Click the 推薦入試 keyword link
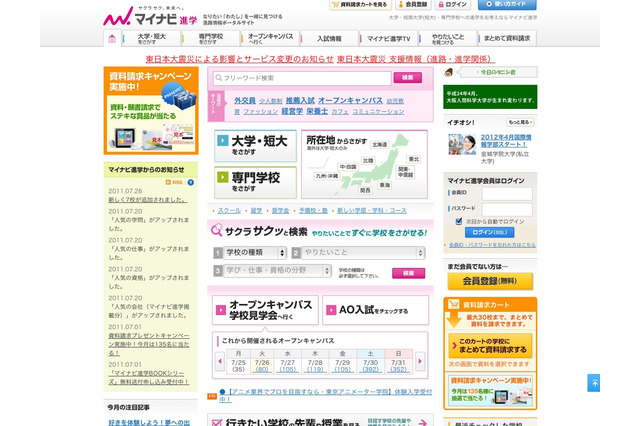 pos(300,100)
